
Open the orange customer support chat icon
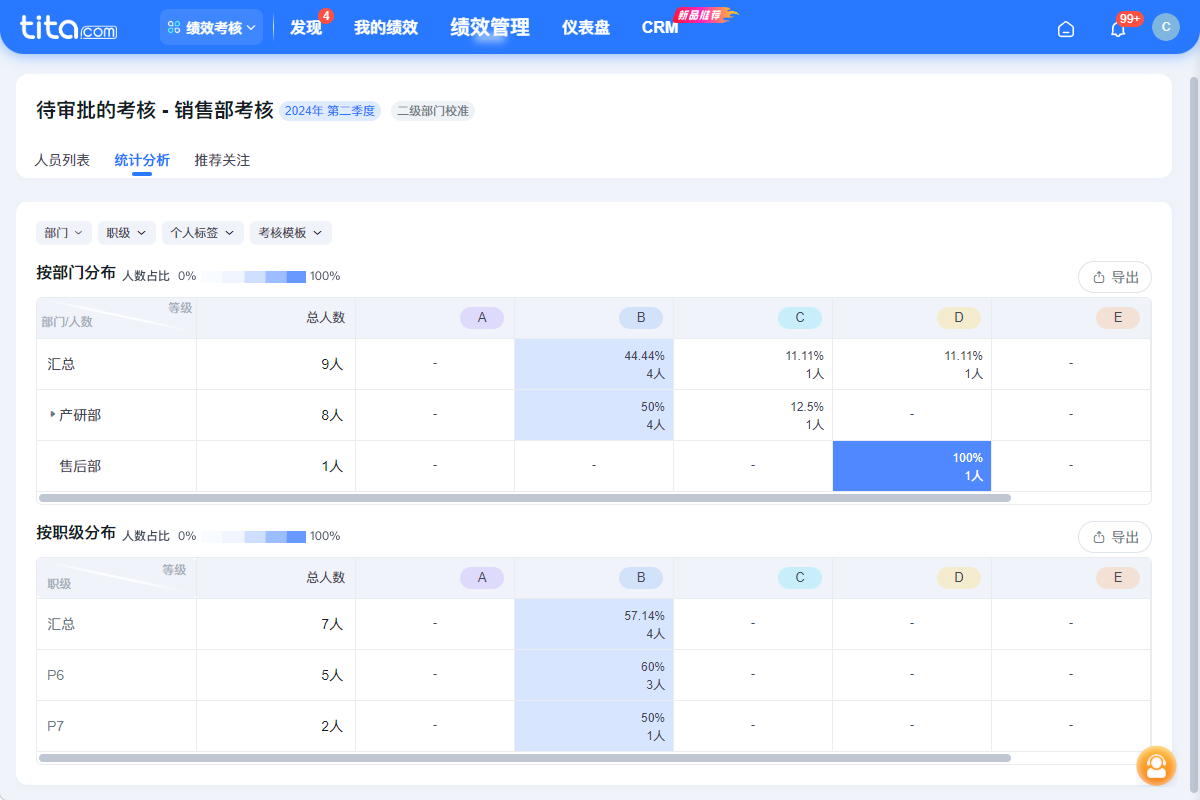1156,766
